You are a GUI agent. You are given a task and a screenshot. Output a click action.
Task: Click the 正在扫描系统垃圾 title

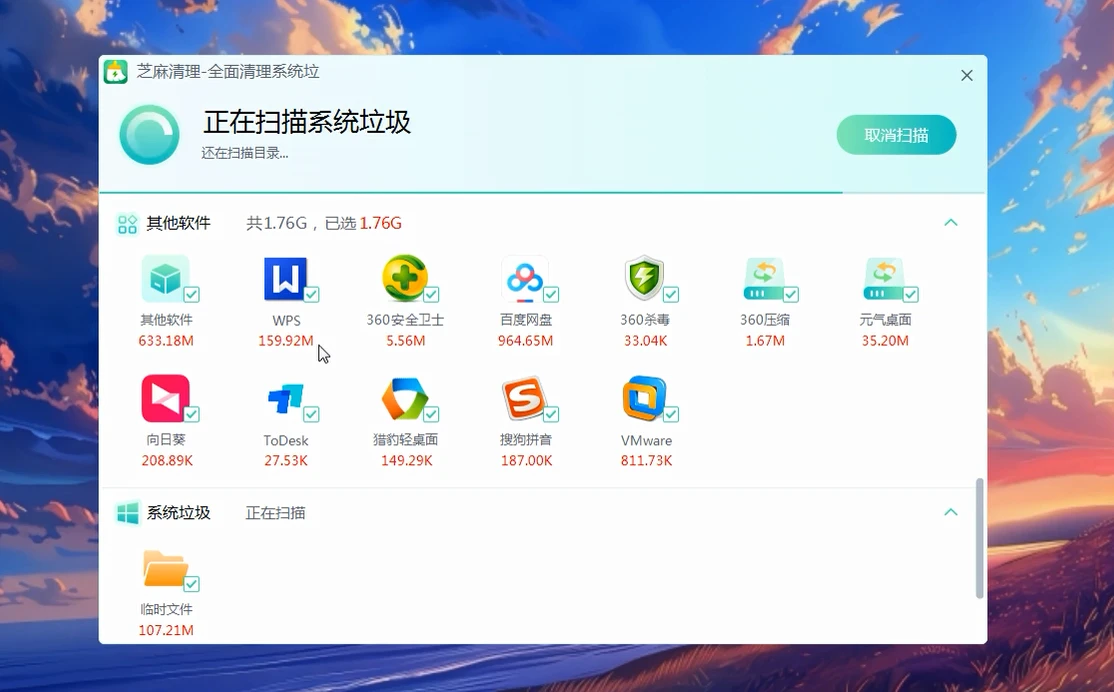tap(307, 122)
